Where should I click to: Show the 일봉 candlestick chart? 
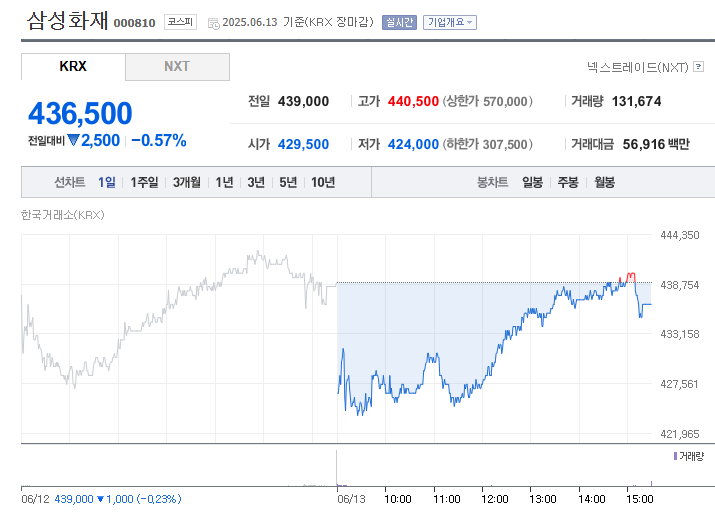pos(532,182)
